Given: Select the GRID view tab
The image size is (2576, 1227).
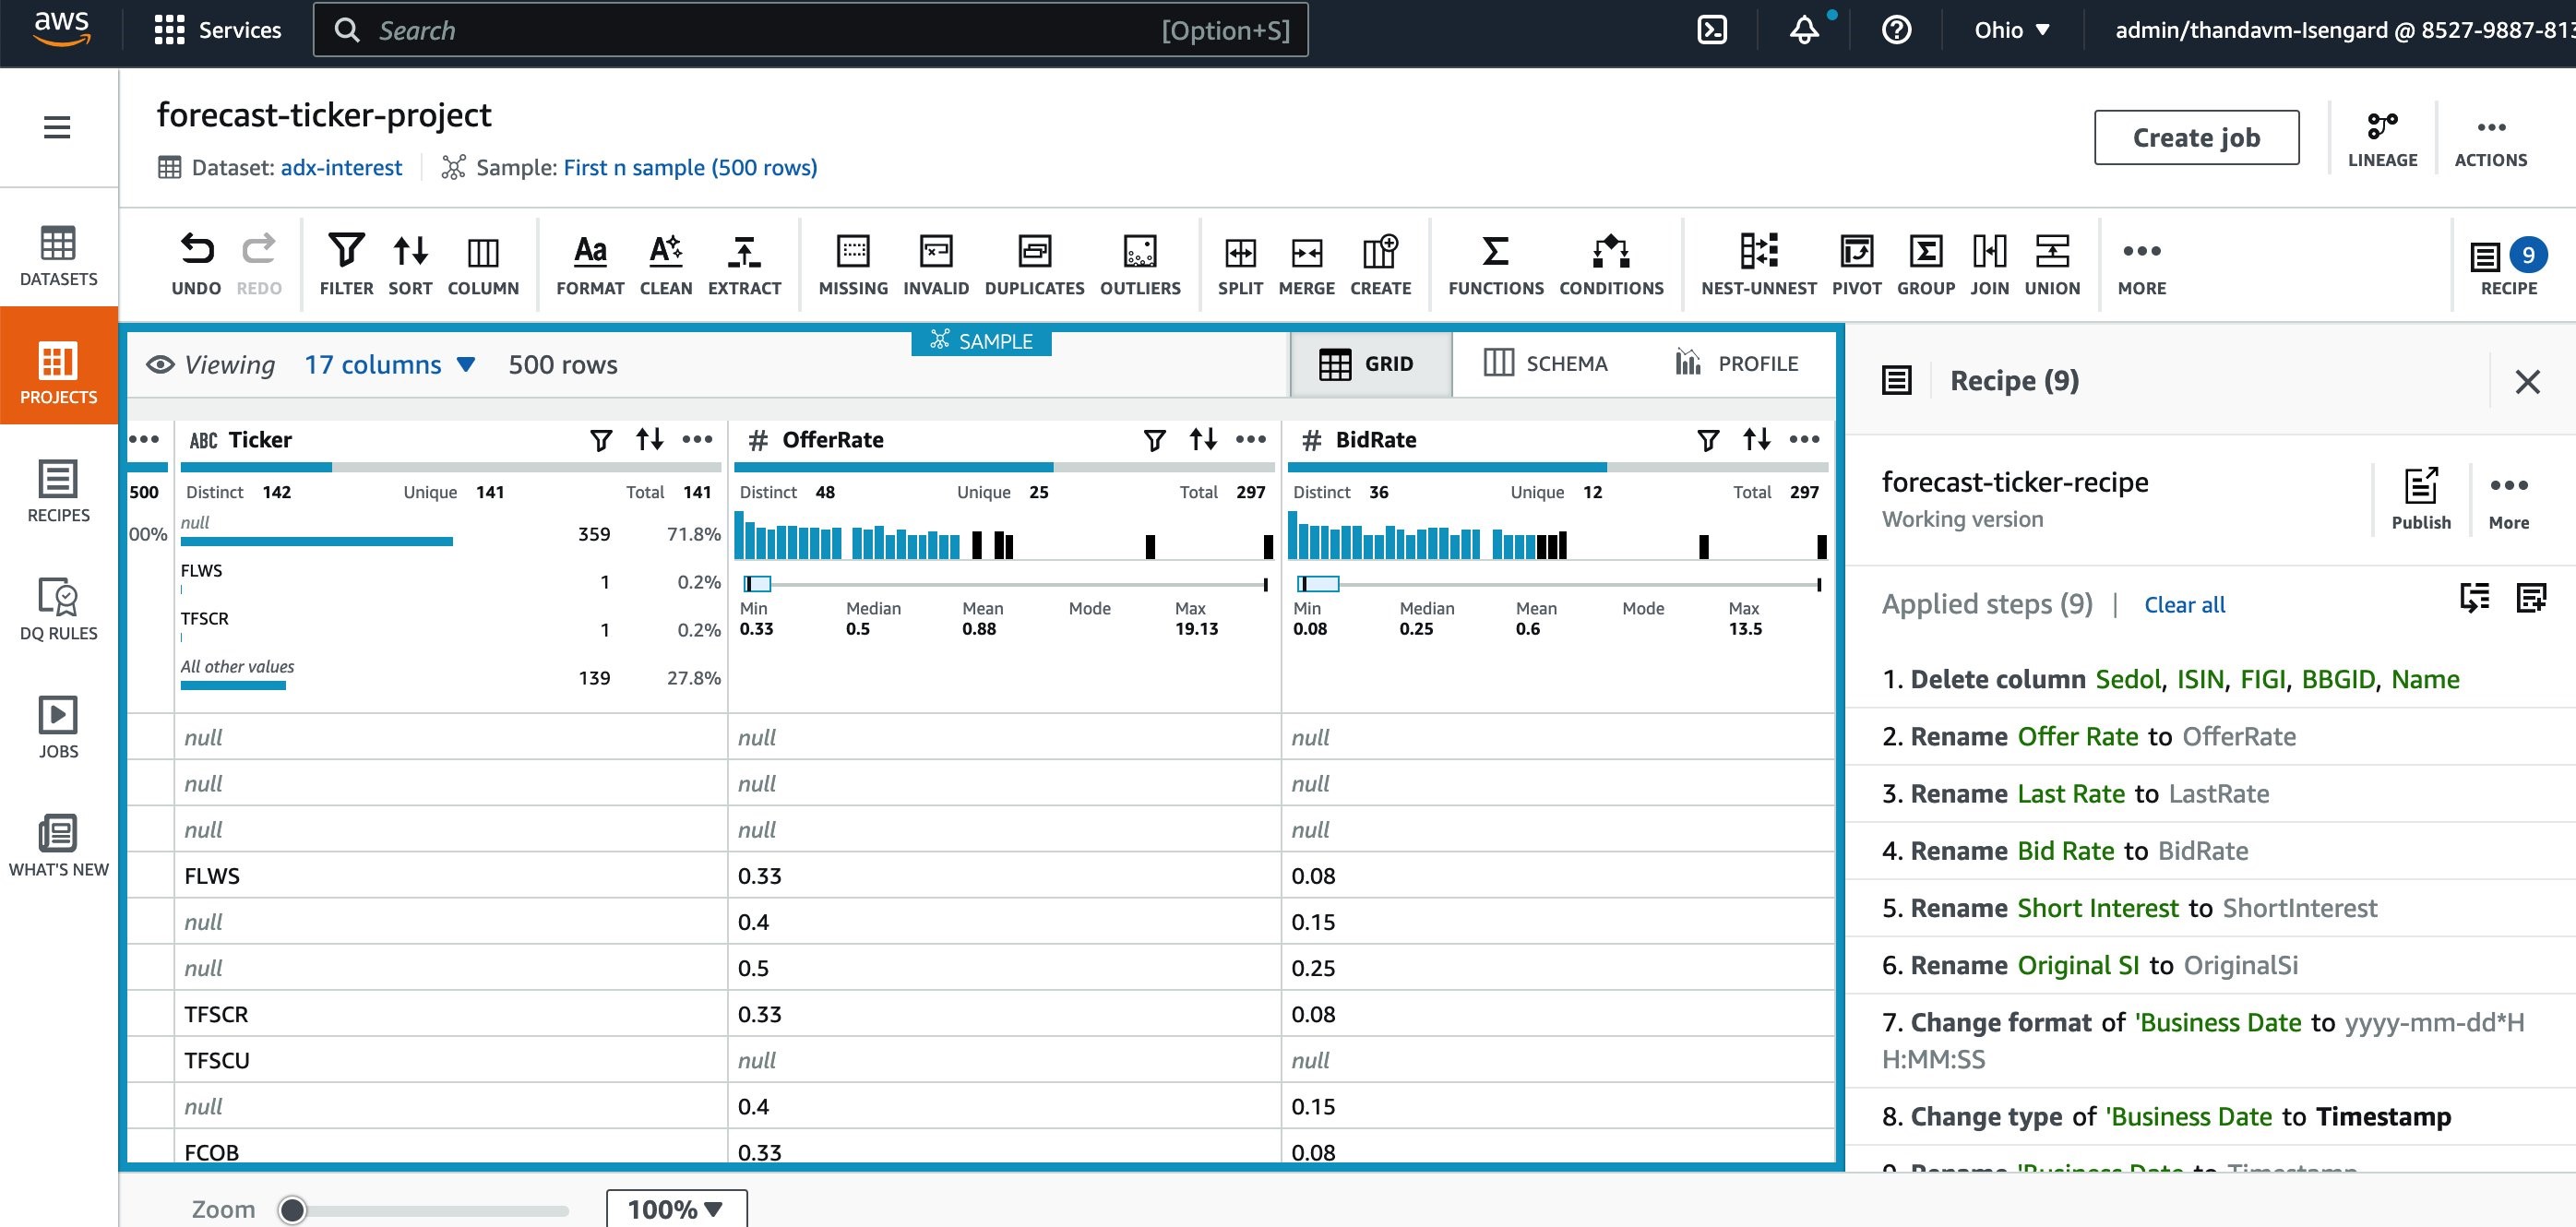Looking at the screenshot, I should (x=1371, y=364).
